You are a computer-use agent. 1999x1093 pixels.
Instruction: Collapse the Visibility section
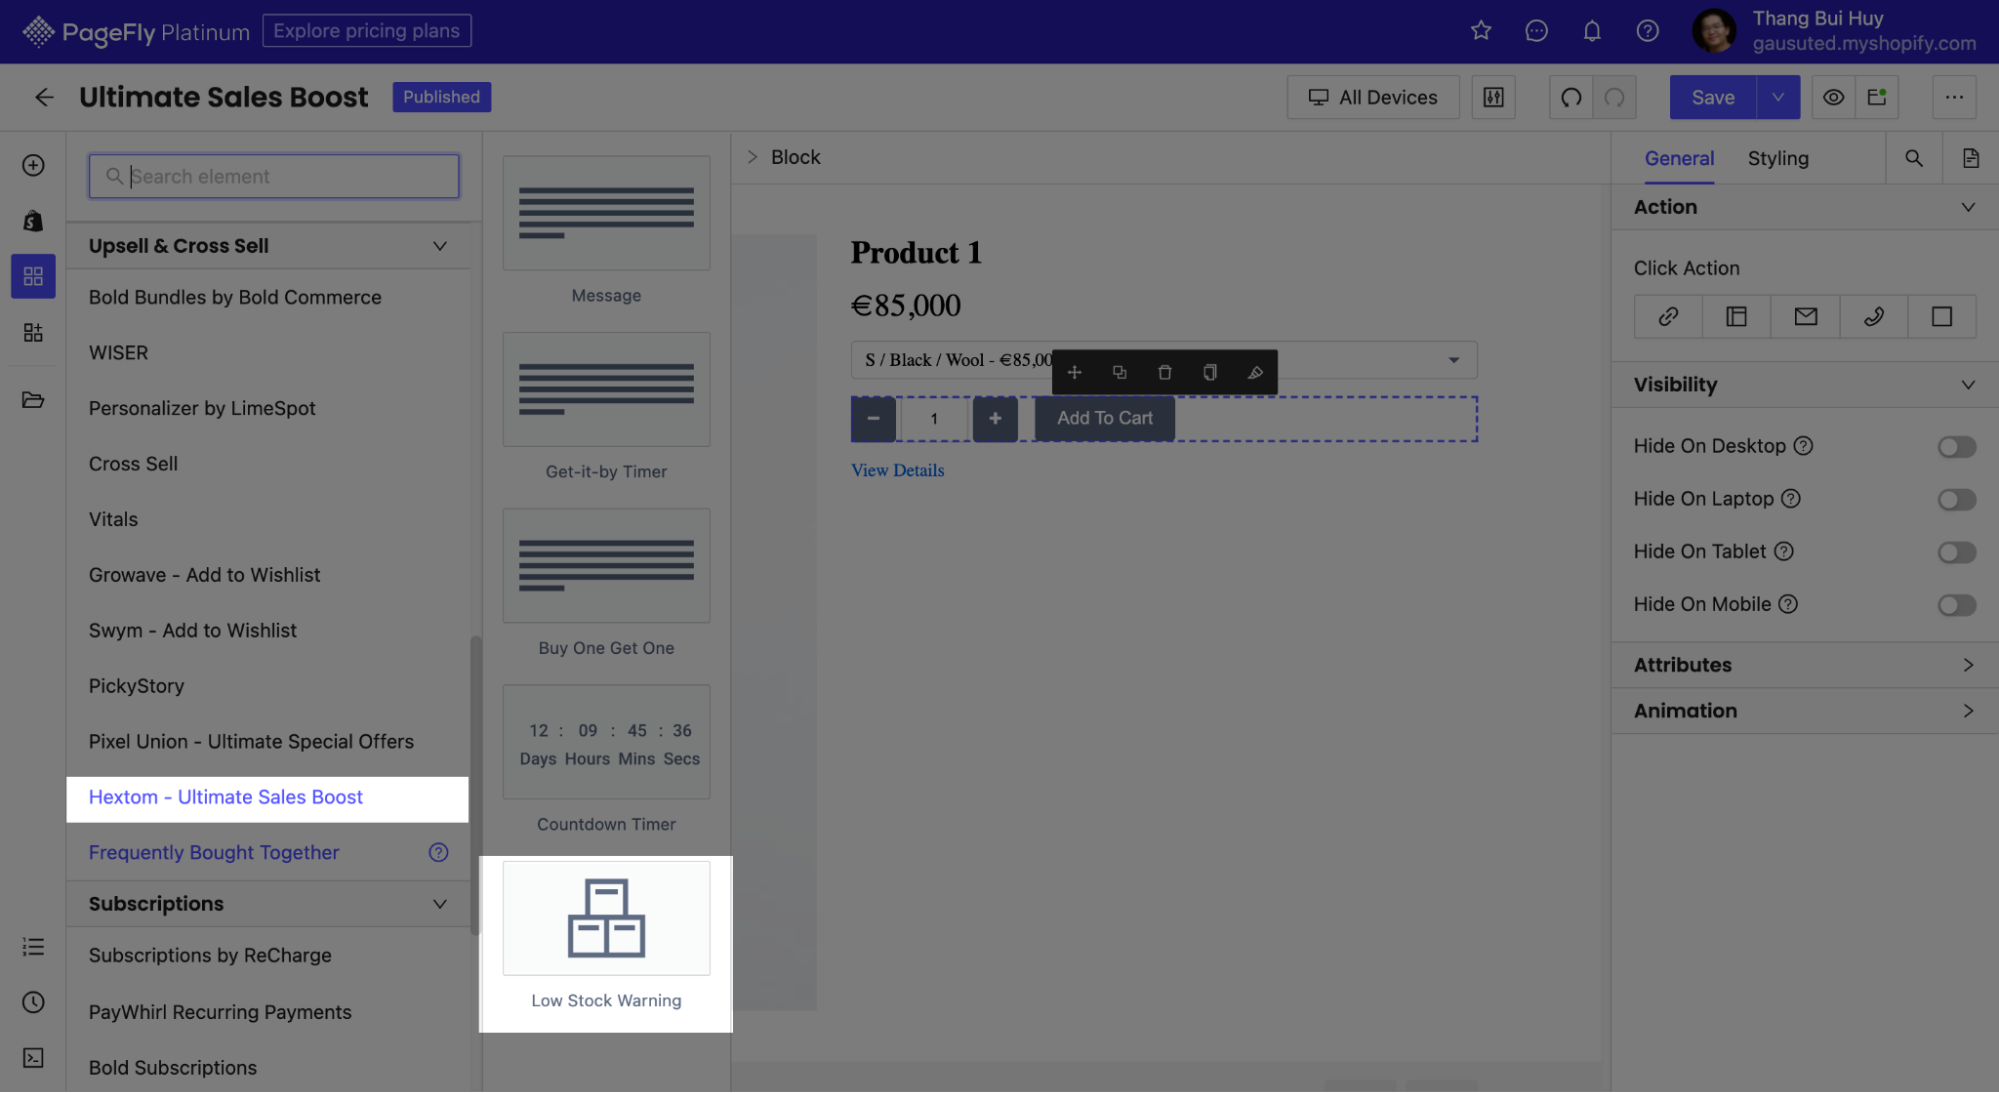tap(1967, 385)
